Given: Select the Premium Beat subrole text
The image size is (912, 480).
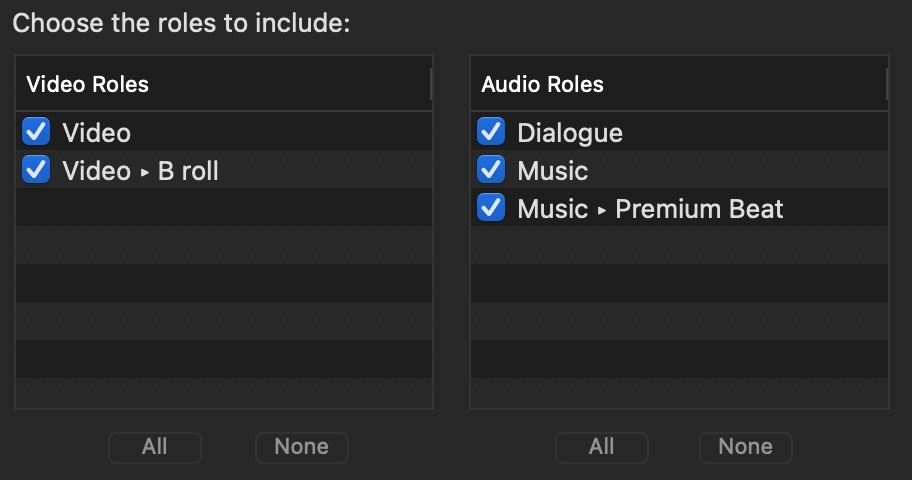Looking at the screenshot, I should coord(699,209).
